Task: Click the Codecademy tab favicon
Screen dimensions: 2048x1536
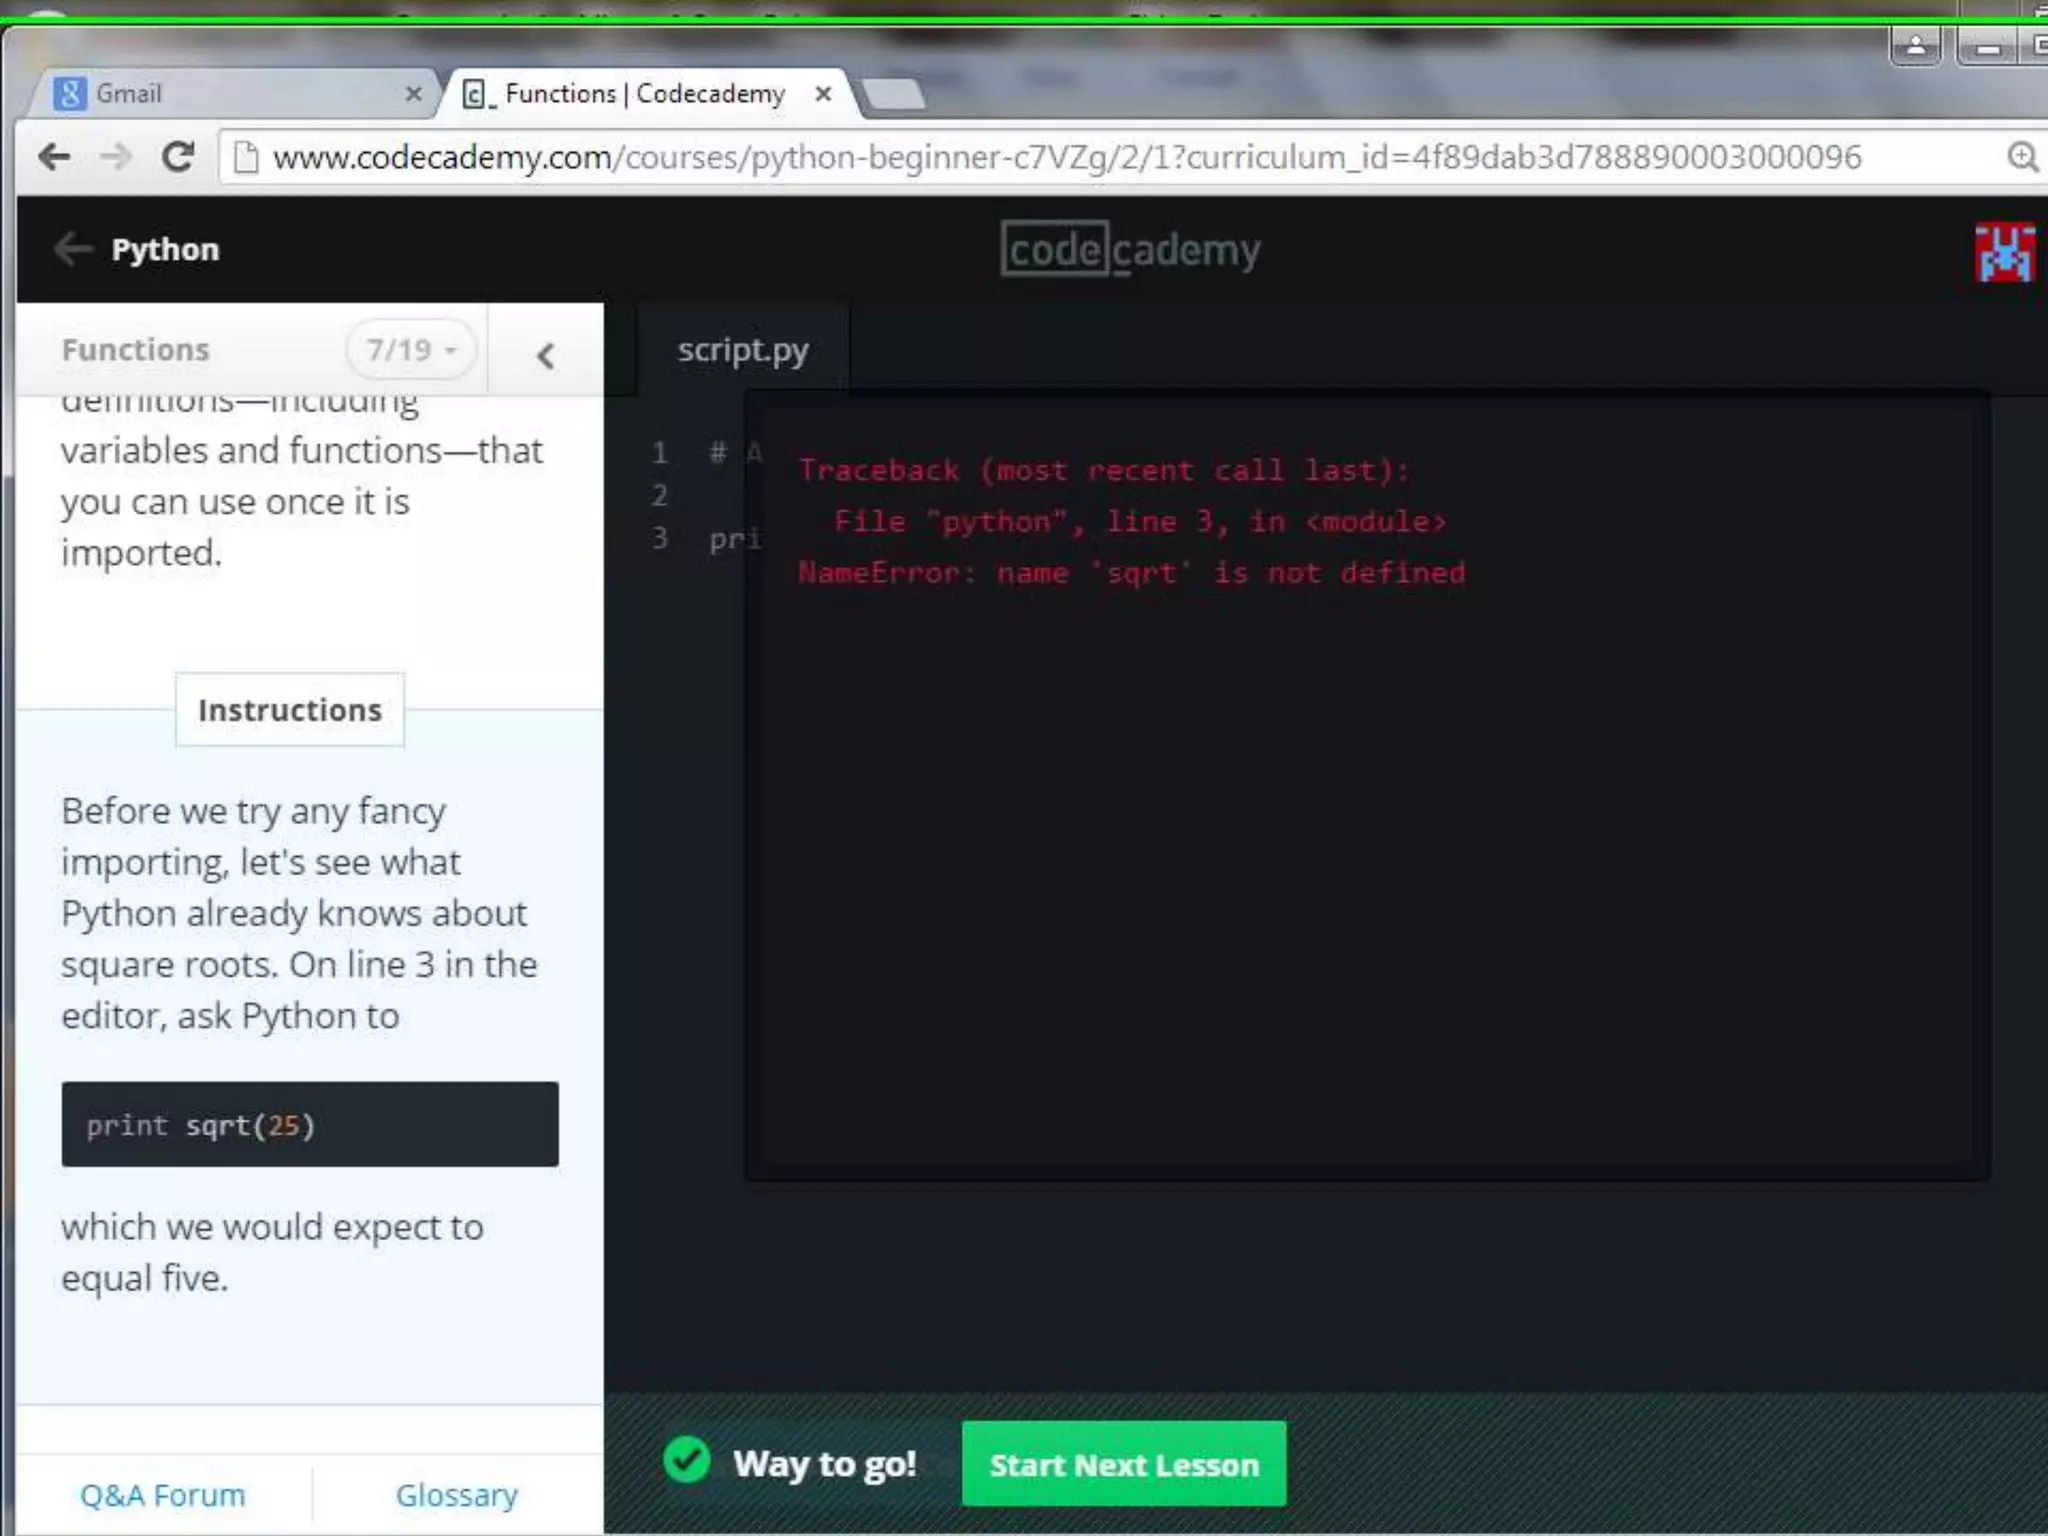Action: click(x=477, y=95)
